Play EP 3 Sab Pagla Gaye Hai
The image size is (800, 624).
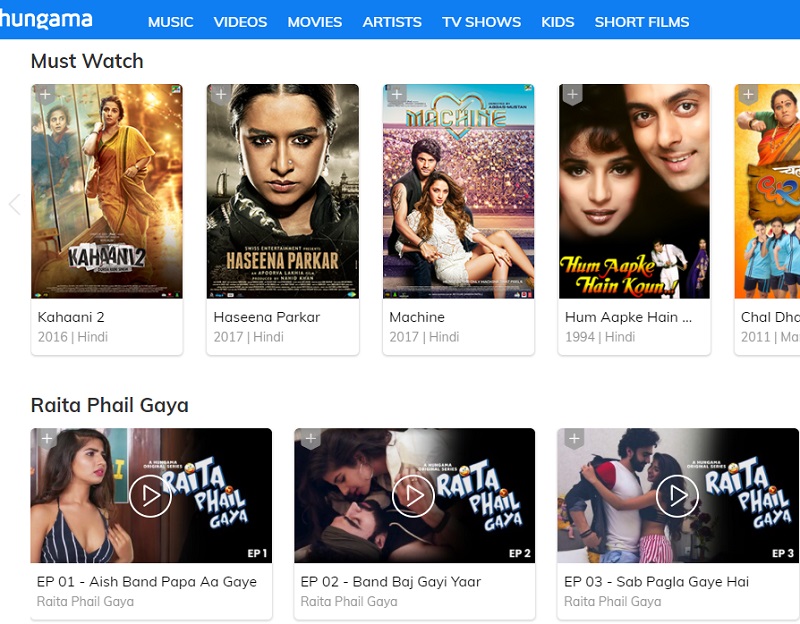(x=677, y=495)
